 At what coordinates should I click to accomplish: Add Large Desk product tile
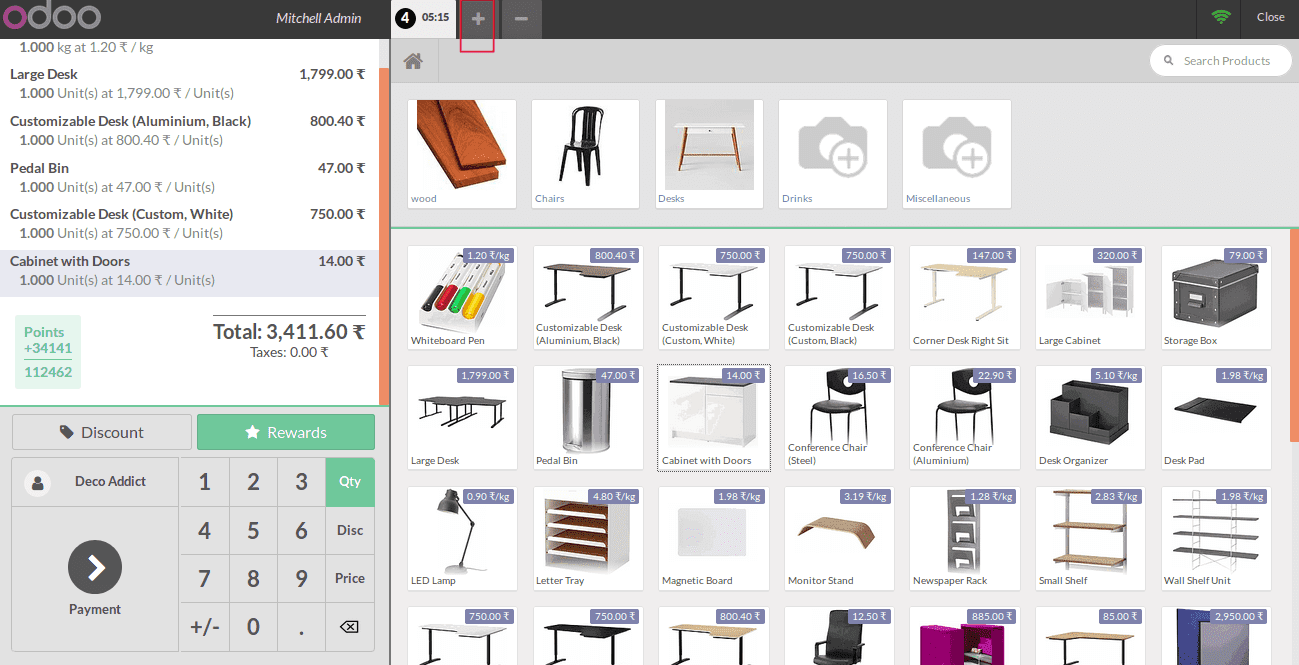463,418
